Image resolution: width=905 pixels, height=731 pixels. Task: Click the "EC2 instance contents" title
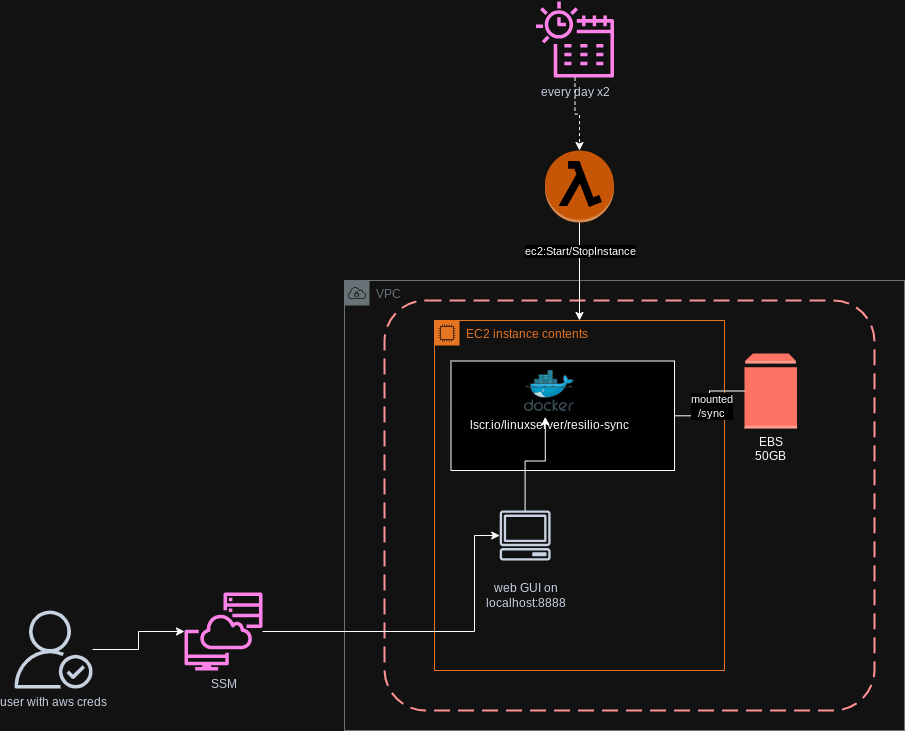[527, 334]
